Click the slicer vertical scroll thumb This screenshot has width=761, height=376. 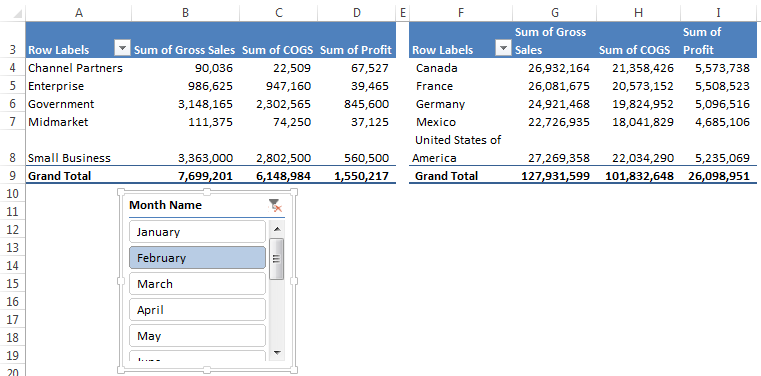[277, 259]
